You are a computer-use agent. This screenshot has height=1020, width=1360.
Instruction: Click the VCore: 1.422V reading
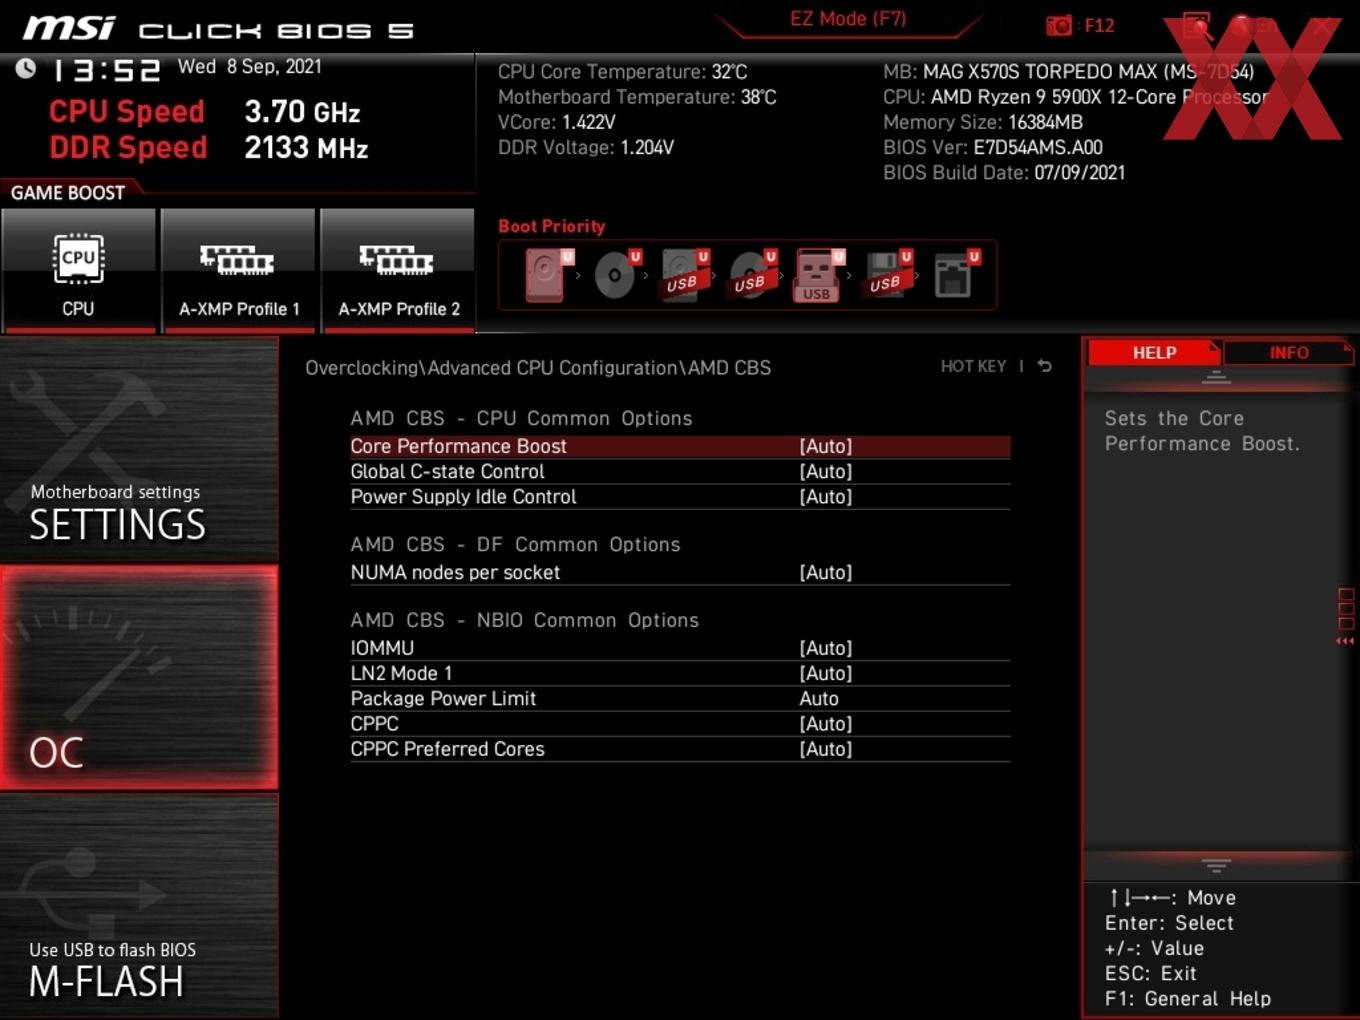click(557, 122)
